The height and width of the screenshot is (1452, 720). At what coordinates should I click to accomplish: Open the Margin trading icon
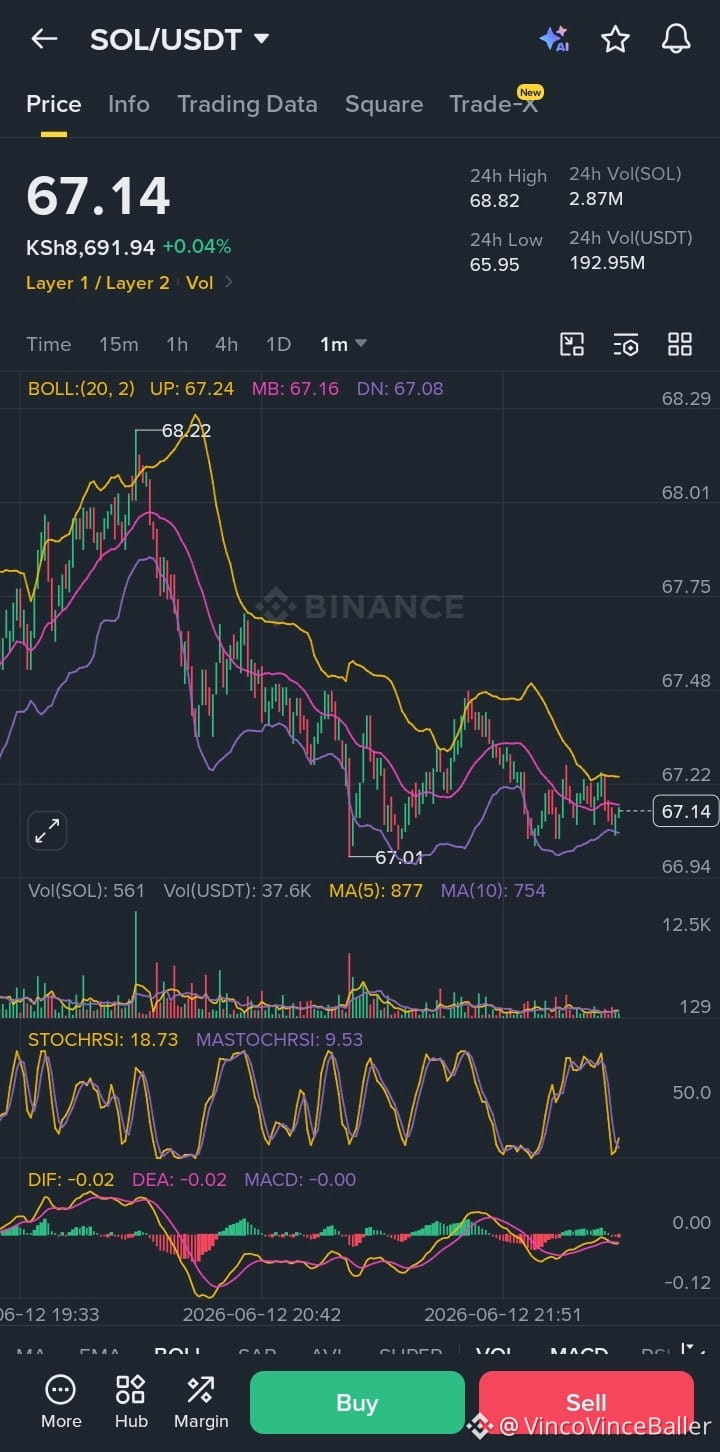[201, 1402]
